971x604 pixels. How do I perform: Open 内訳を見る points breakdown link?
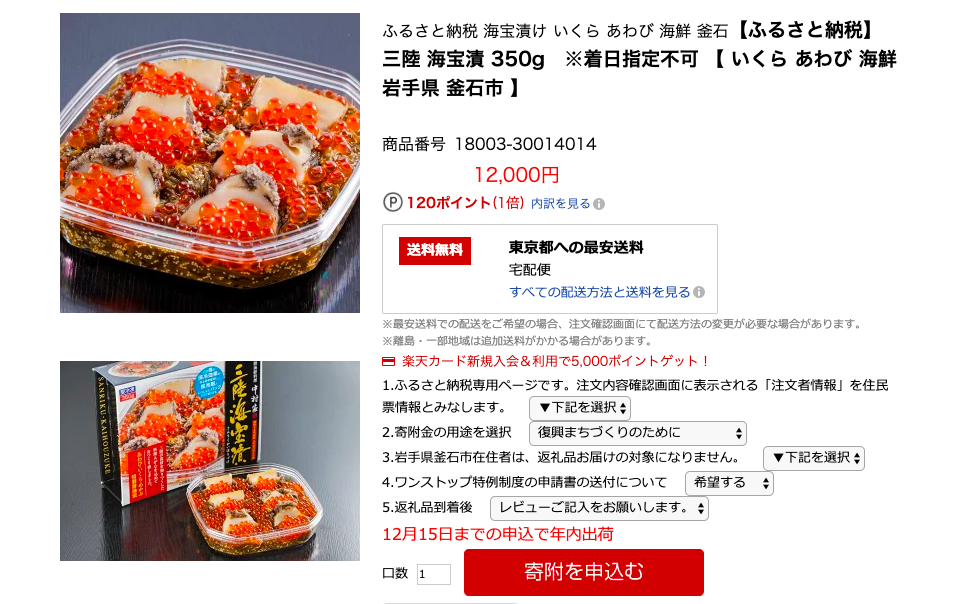(x=560, y=204)
